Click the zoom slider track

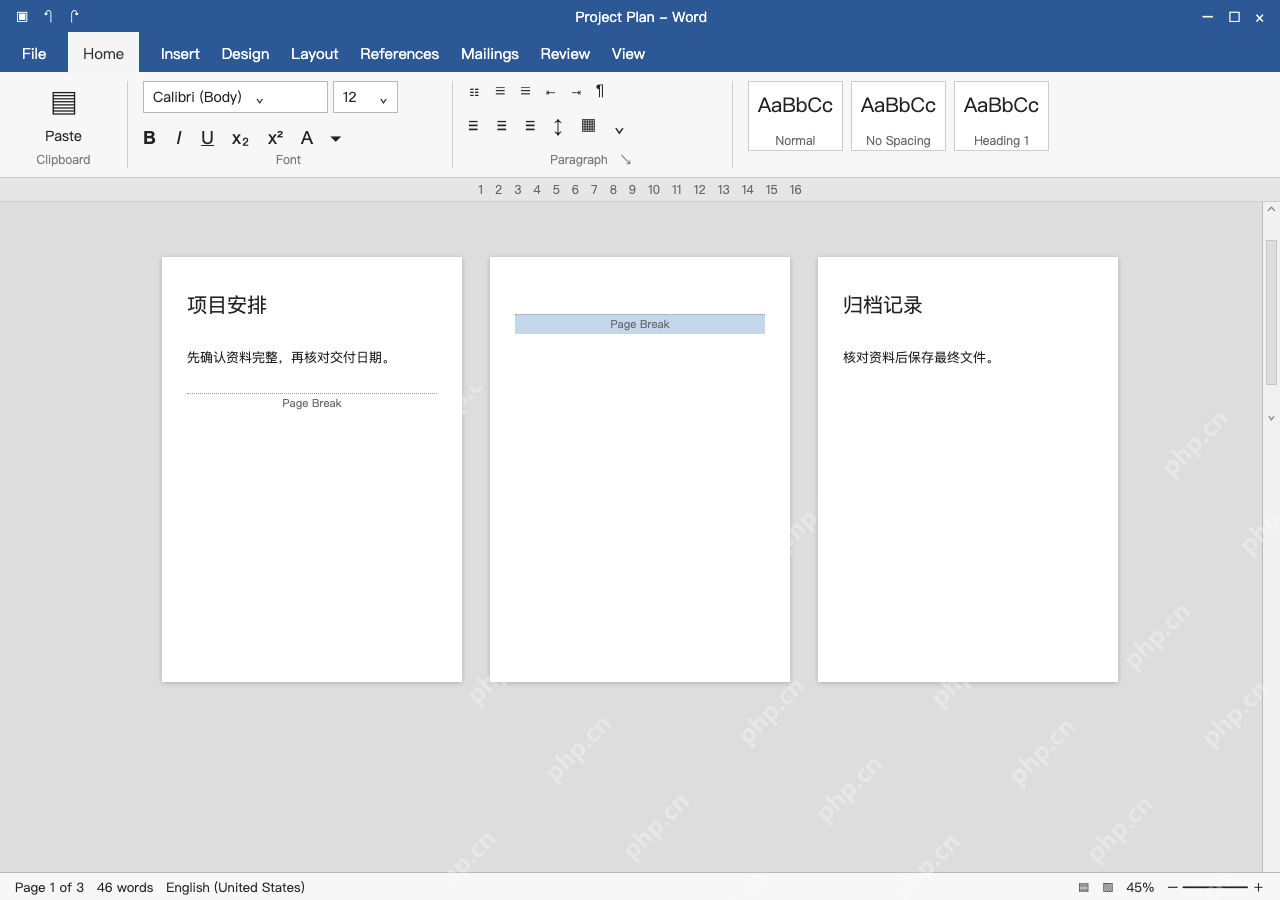1215,888
